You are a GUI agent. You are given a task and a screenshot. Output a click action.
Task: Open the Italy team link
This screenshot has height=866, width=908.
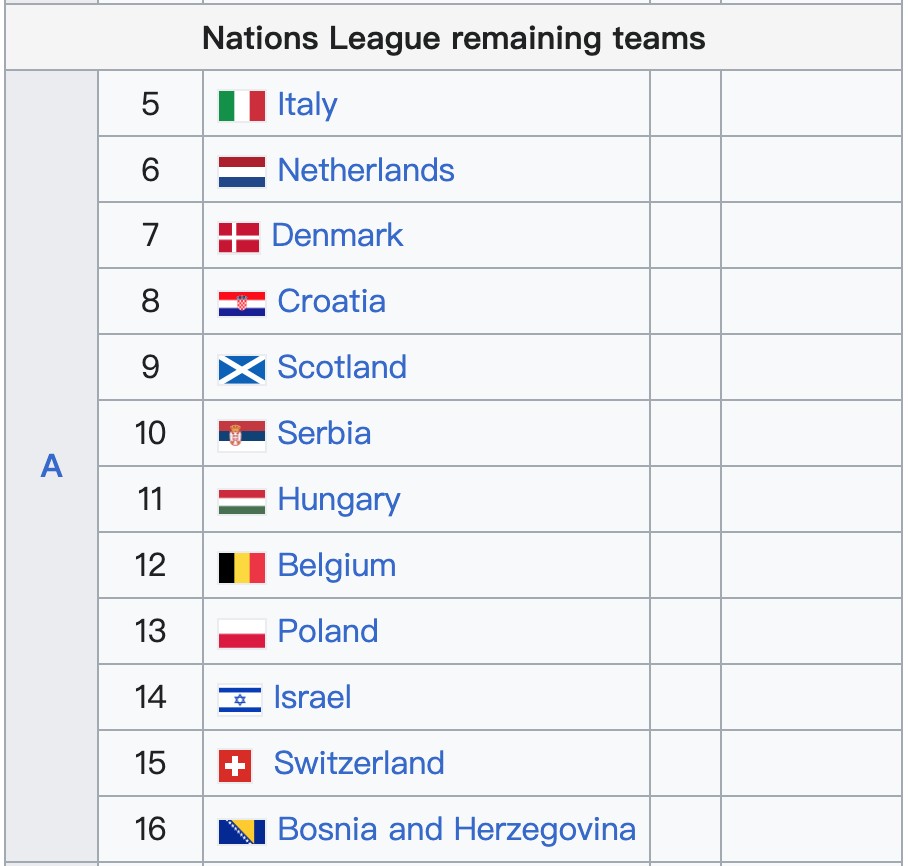(x=307, y=105)
